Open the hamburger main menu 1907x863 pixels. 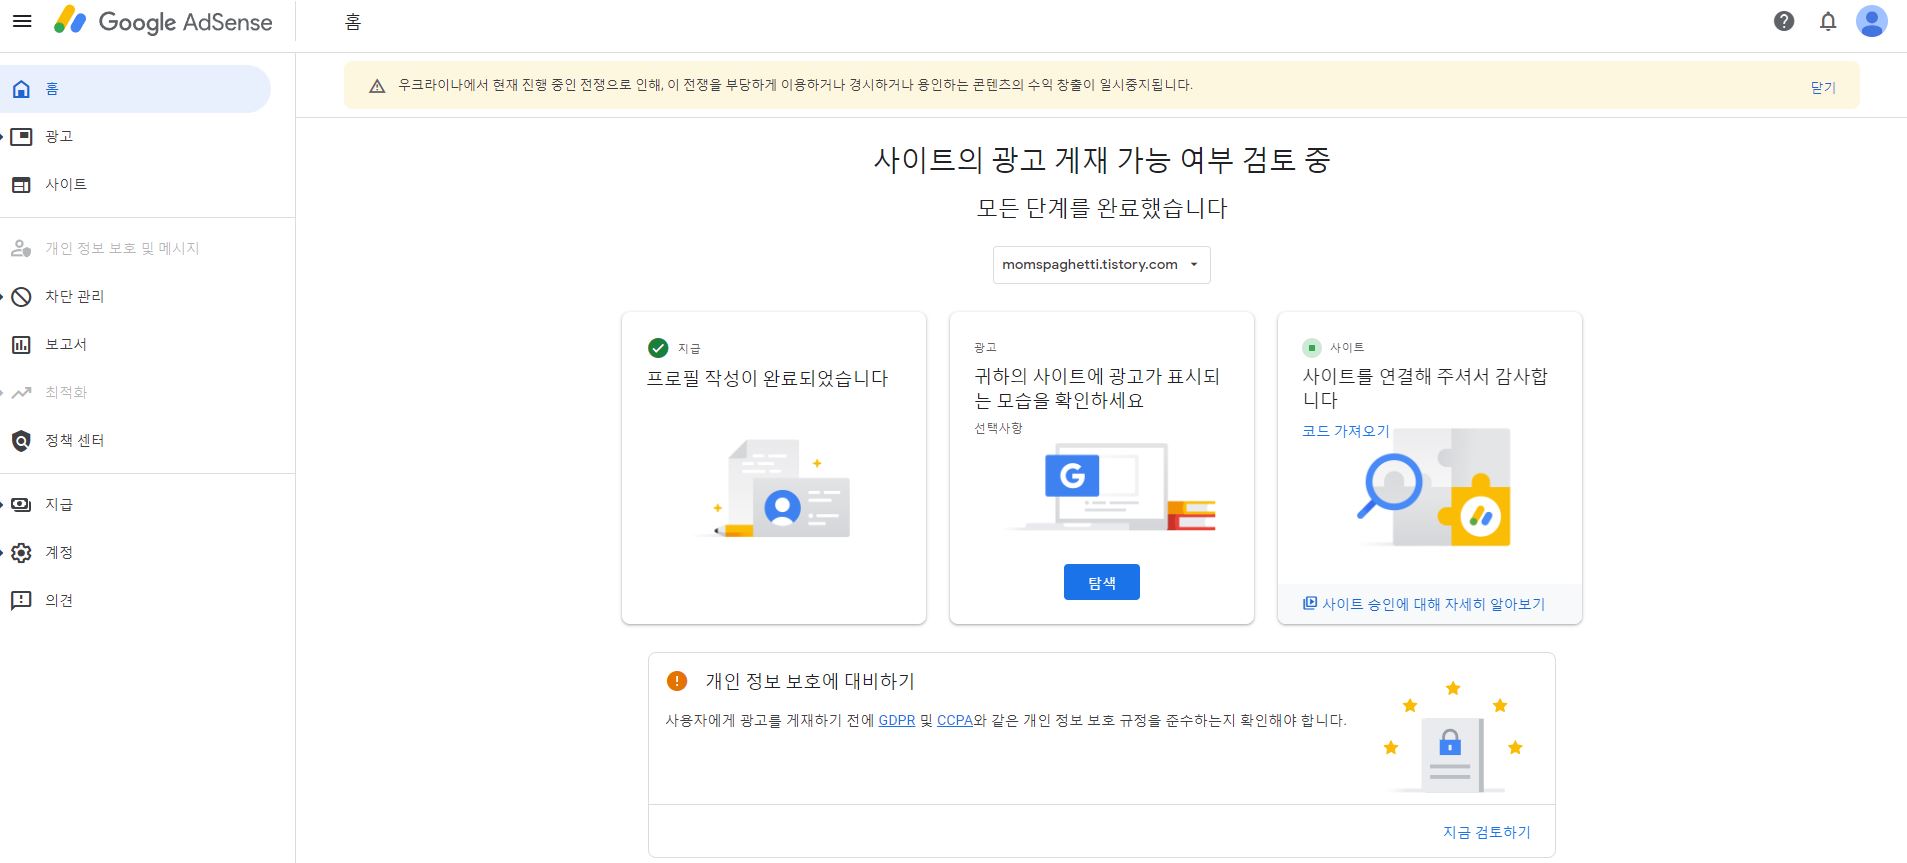[x=22, y=21]
